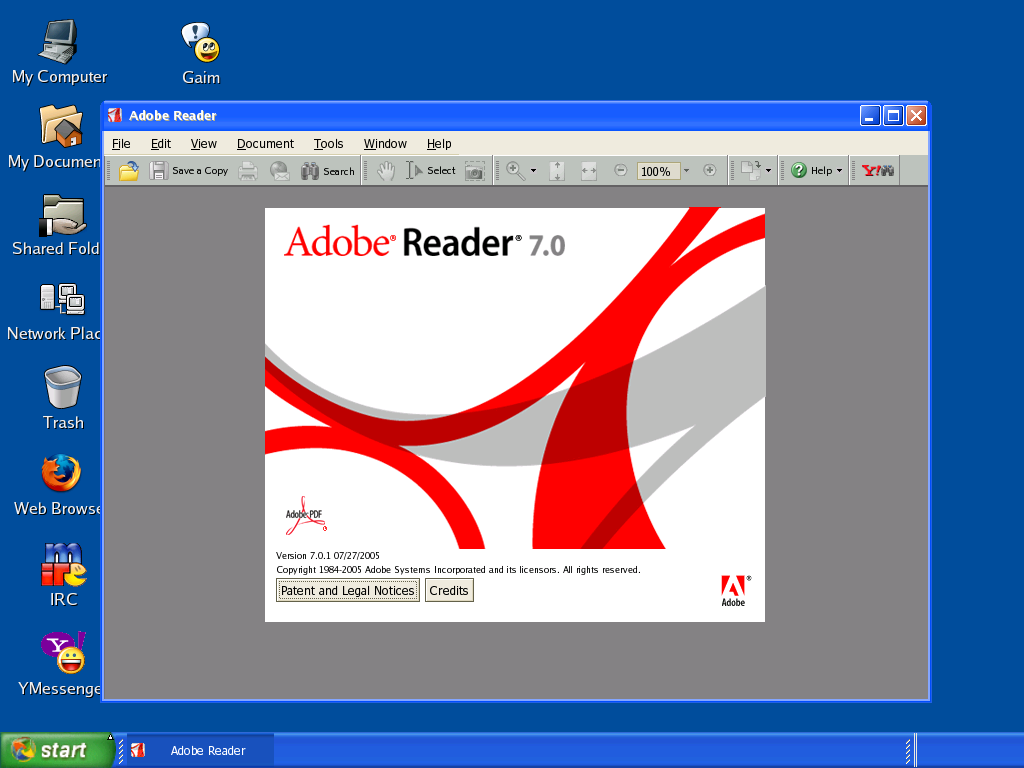The width and height of the screenshot is (1024, 768).
Task: Select Shared Folders desktop icon
Action: [x=56, y=225]
